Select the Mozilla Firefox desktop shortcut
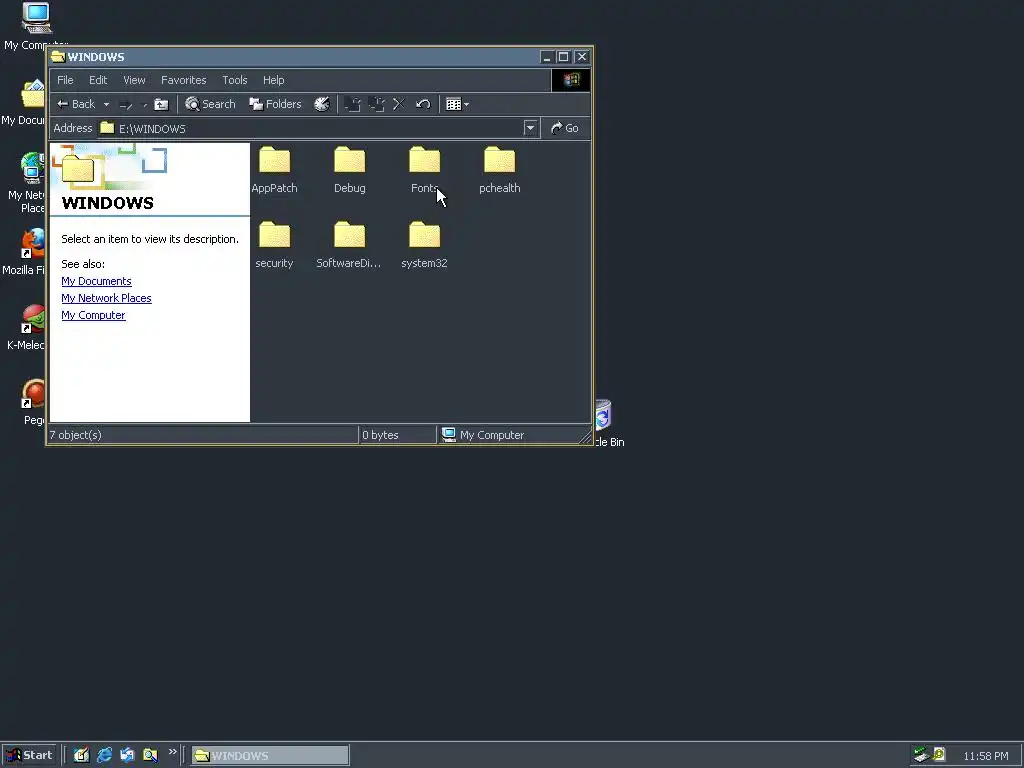 pyautogui.click(x=24, y=251)
